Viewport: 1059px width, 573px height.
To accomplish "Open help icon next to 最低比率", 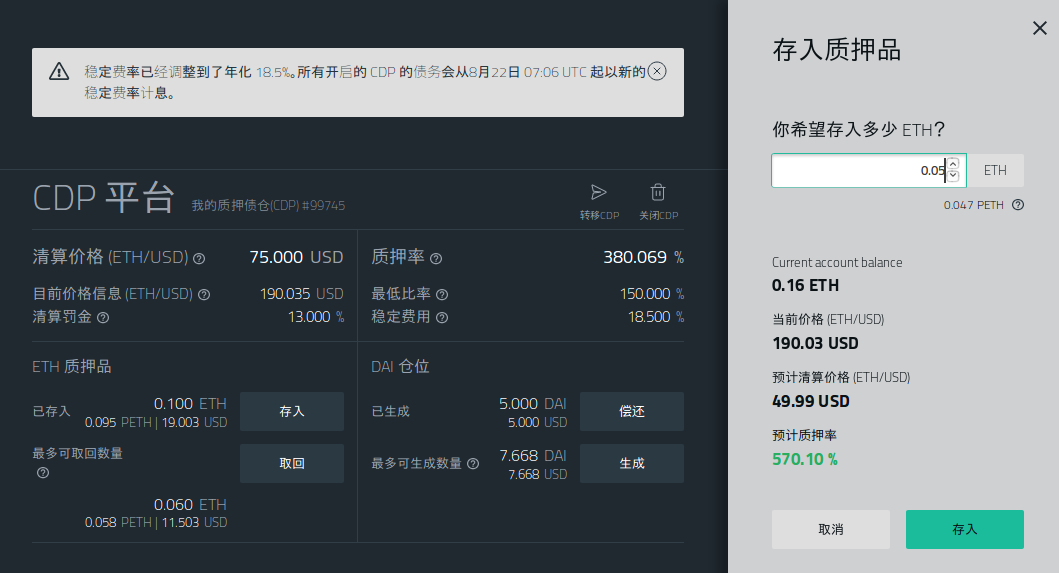I will pyautogui.click(x=442, y=295).
